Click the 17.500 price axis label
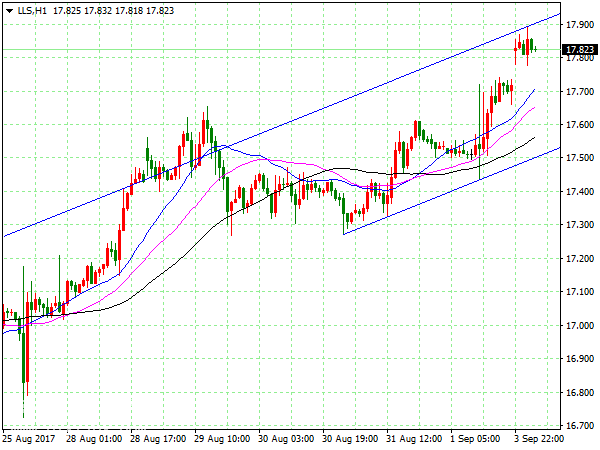Screen dimensions: 600x450 click(580, 158)
